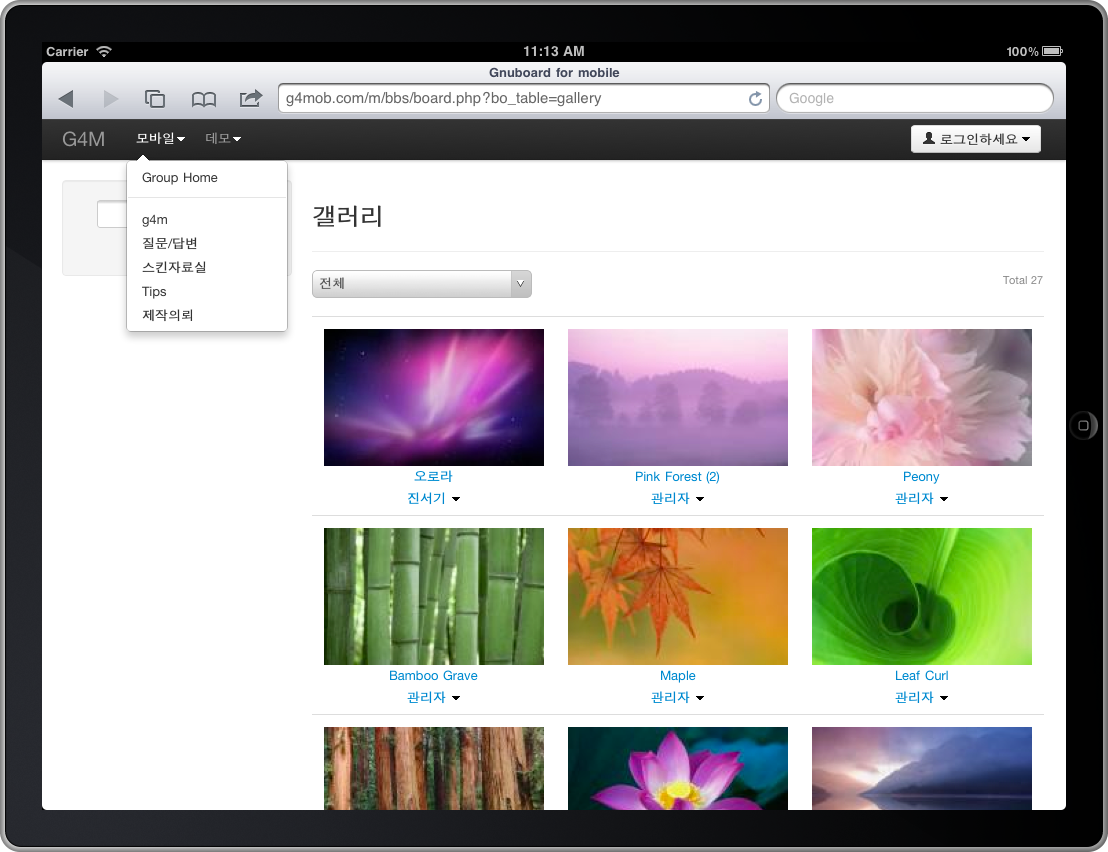This screenshot has width=1108, height=852.
Task: Open the 로그인하세요 login dropdown
Action: [975, 139]
